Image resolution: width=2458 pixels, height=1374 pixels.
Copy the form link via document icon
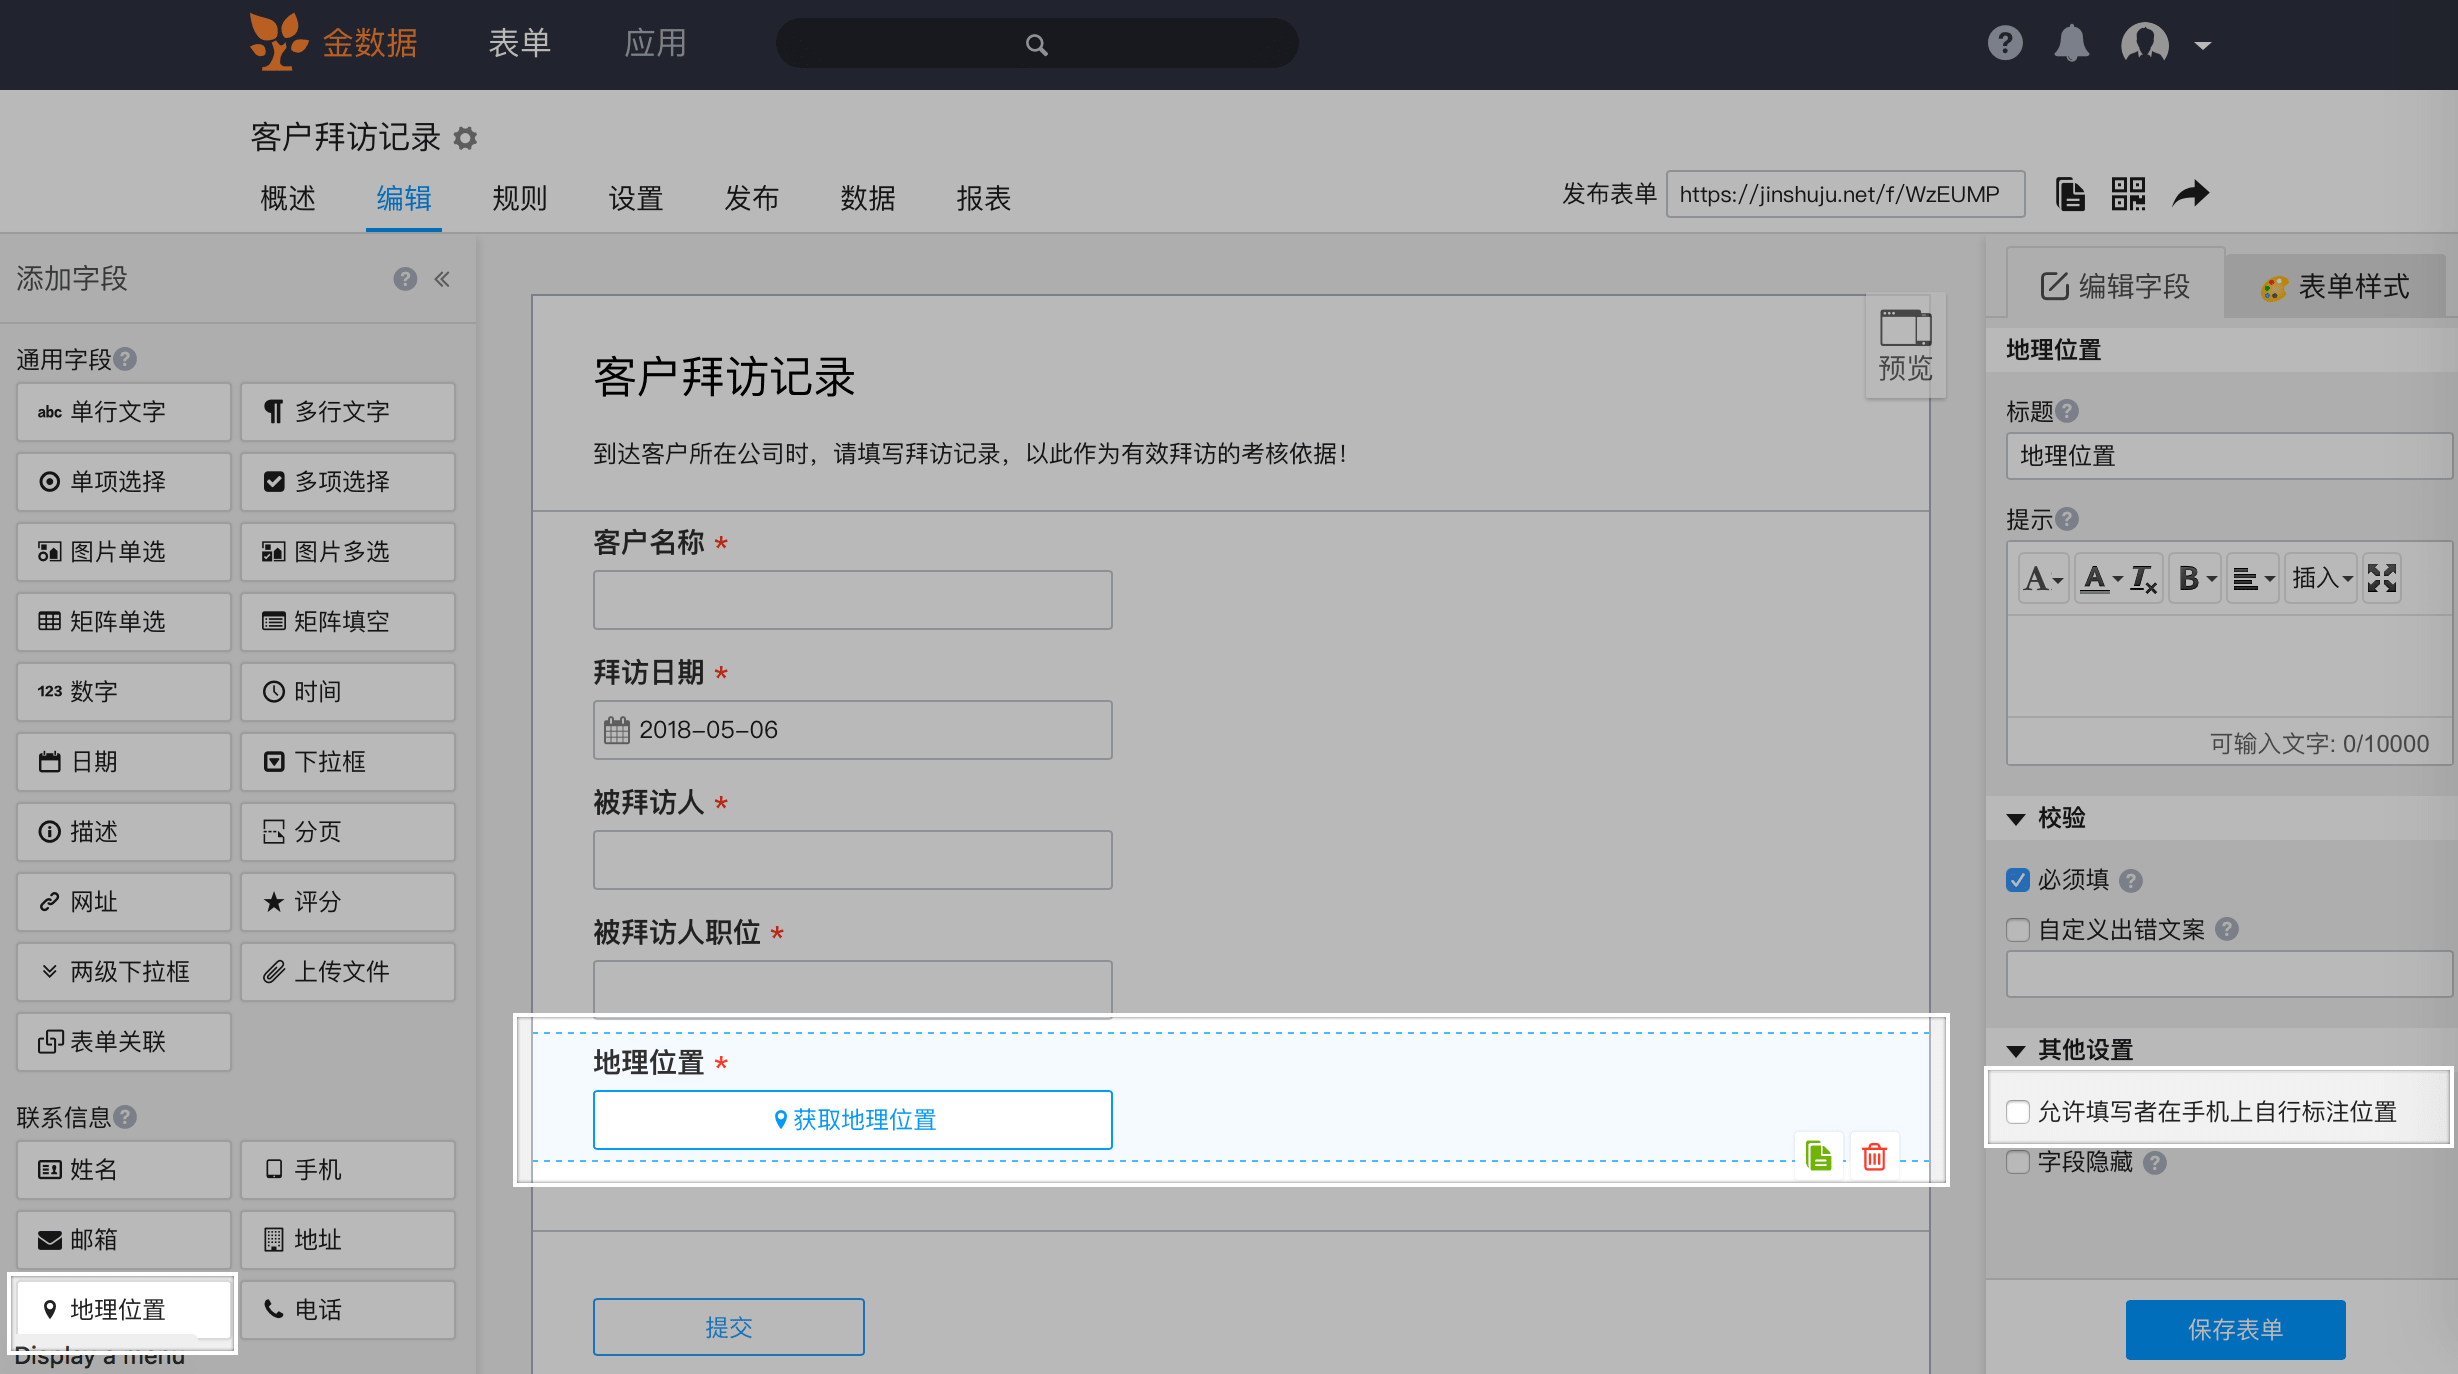(2069, 194)
